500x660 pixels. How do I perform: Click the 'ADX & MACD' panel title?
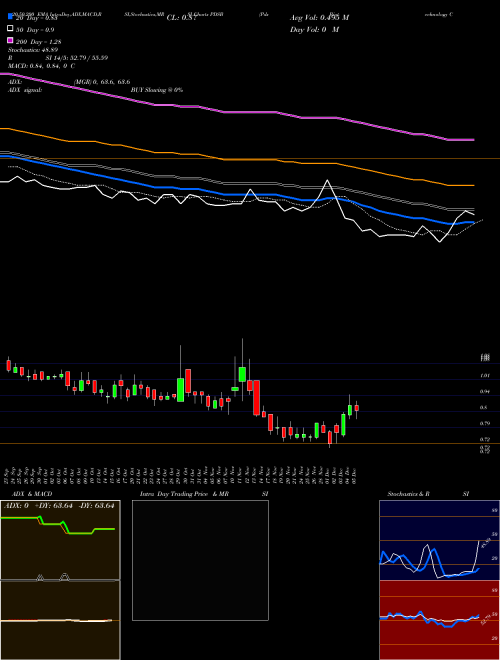32,494
